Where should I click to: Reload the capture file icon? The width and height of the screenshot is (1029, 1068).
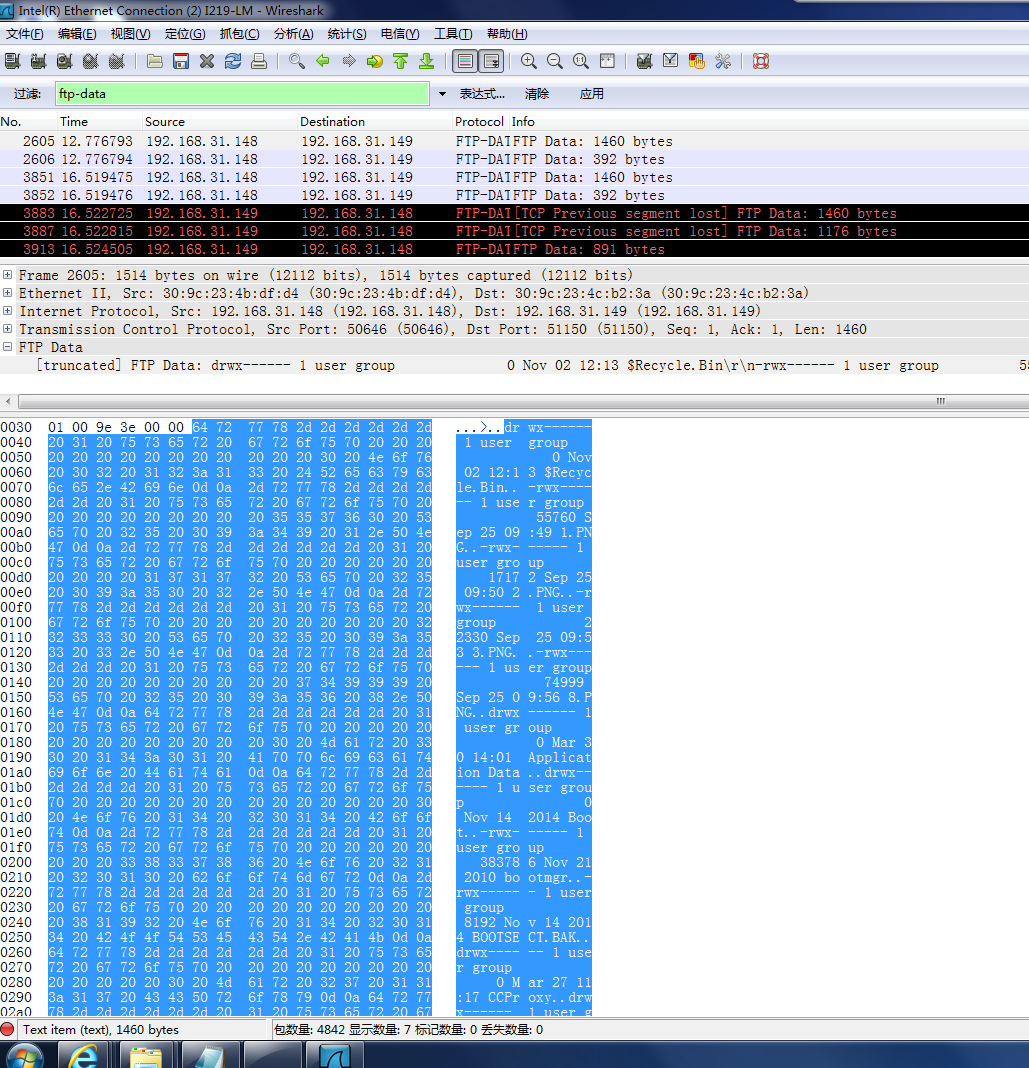233,61
